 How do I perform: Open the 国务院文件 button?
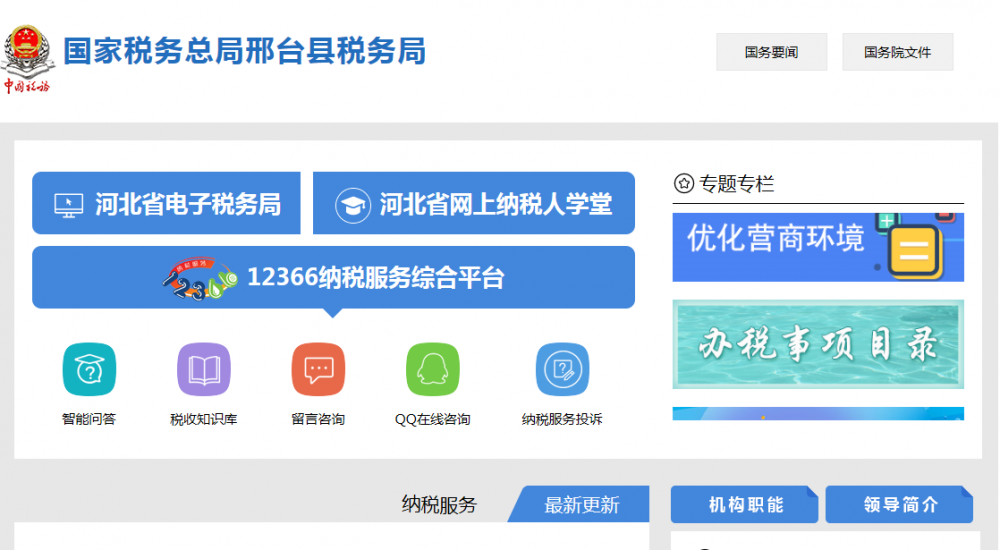897,52
